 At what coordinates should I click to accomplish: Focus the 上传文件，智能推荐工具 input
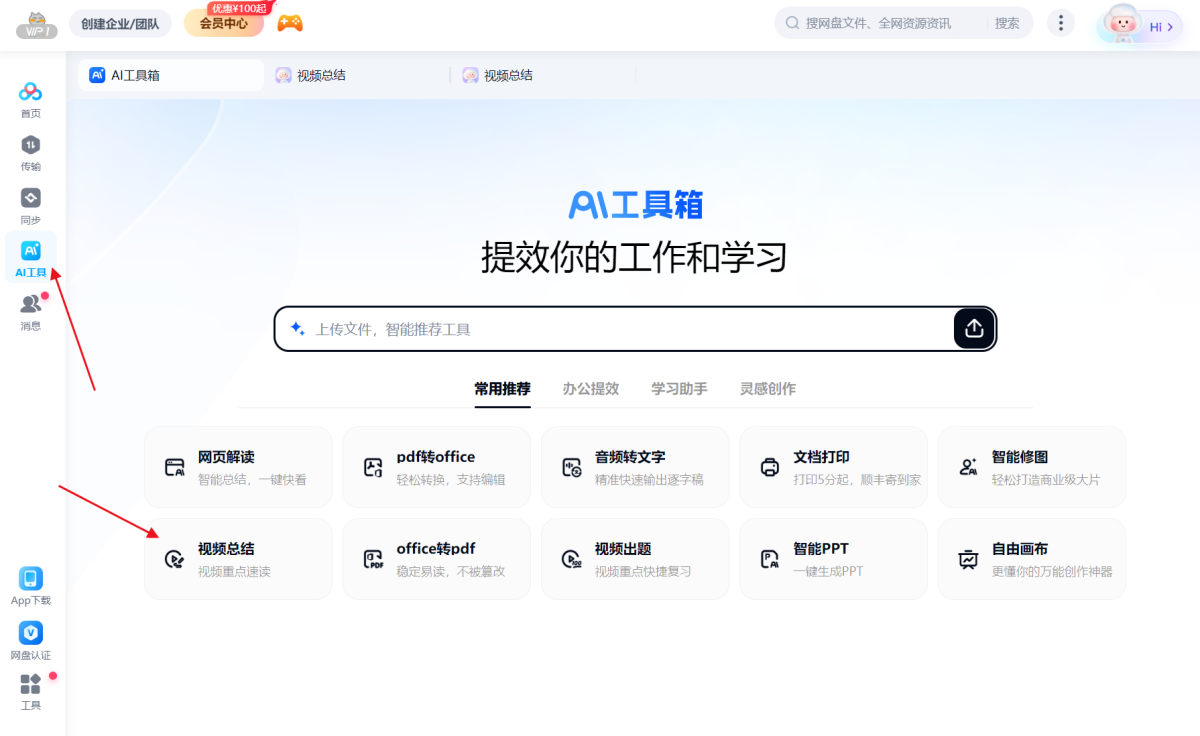(x=635, y=329)
